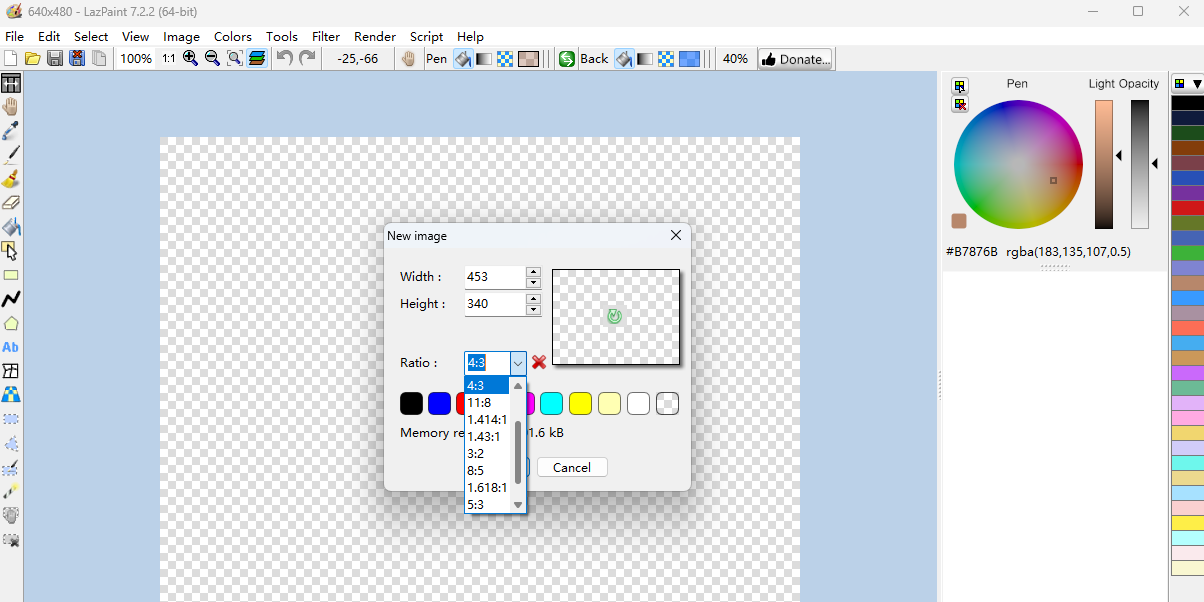Screen dimensions: 1204x602
Task: Click the red X beside Ratio
Action: coord(539,362)
